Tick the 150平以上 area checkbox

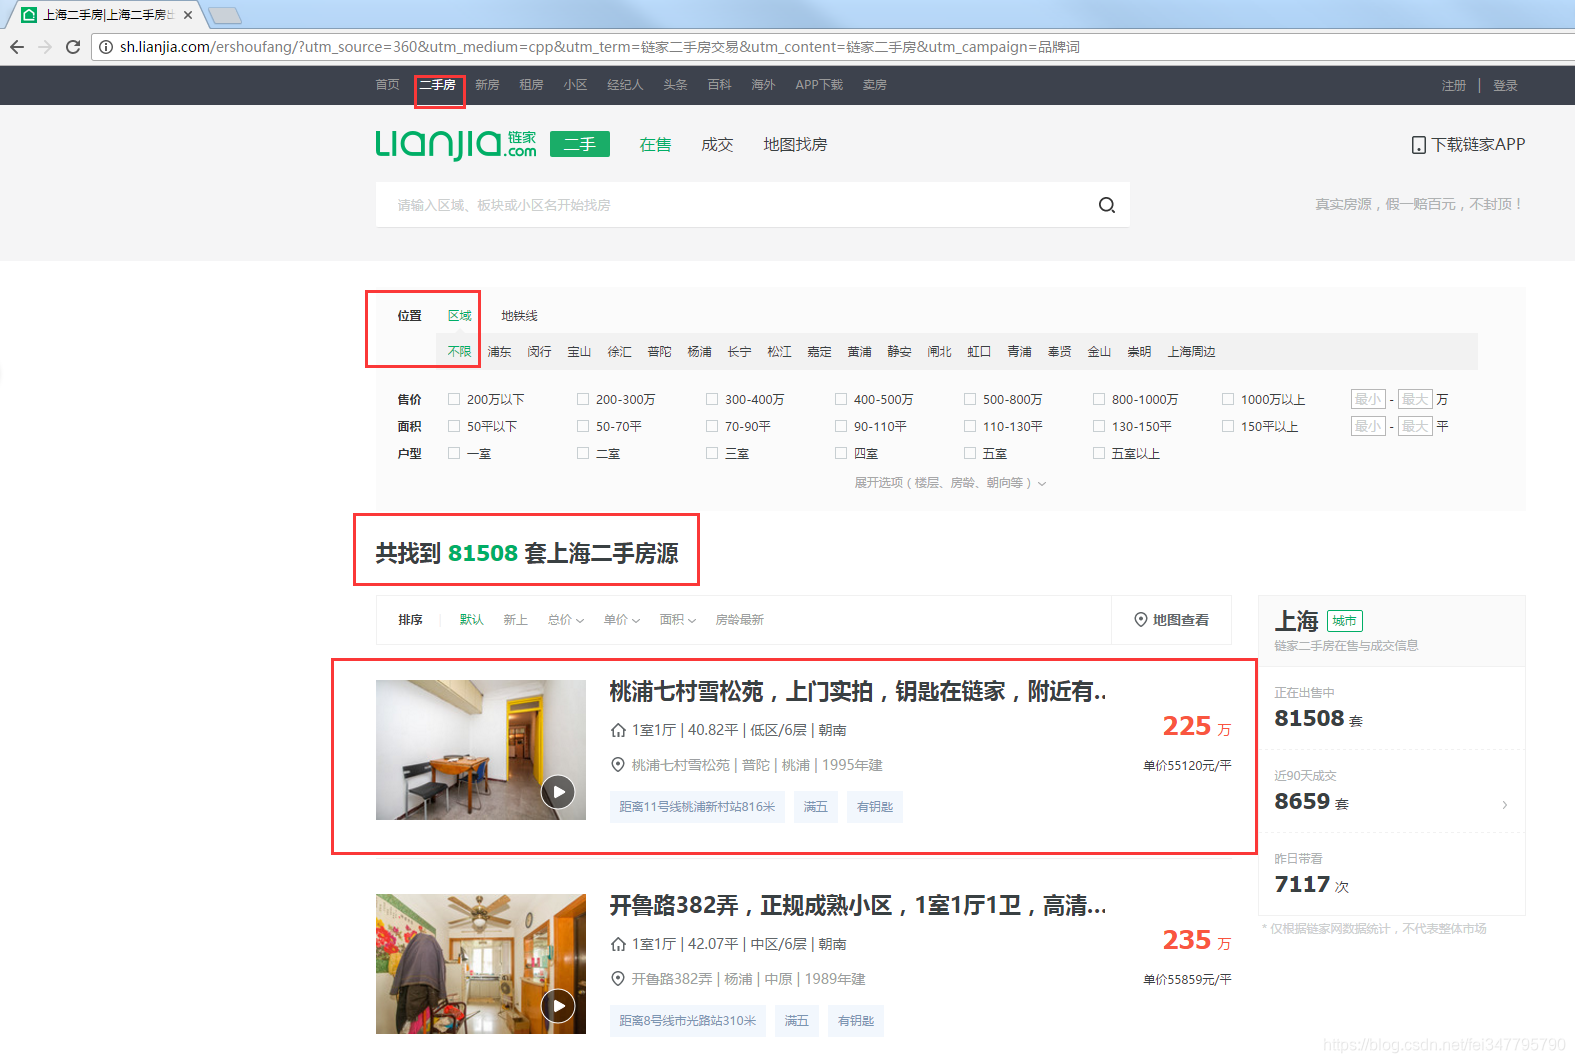click(x=1228, y=426)
